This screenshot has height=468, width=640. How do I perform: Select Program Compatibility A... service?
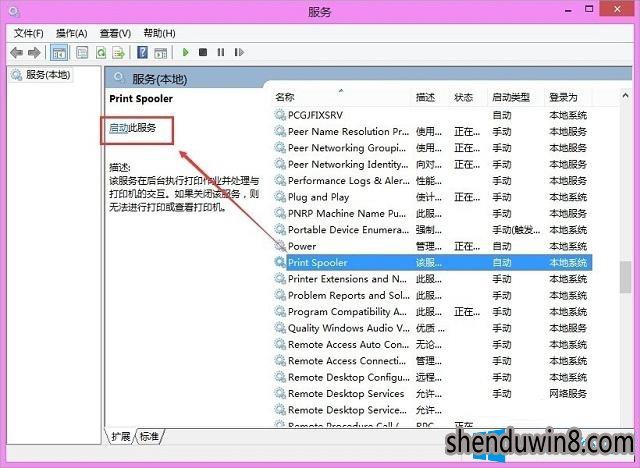click(433, 312)
